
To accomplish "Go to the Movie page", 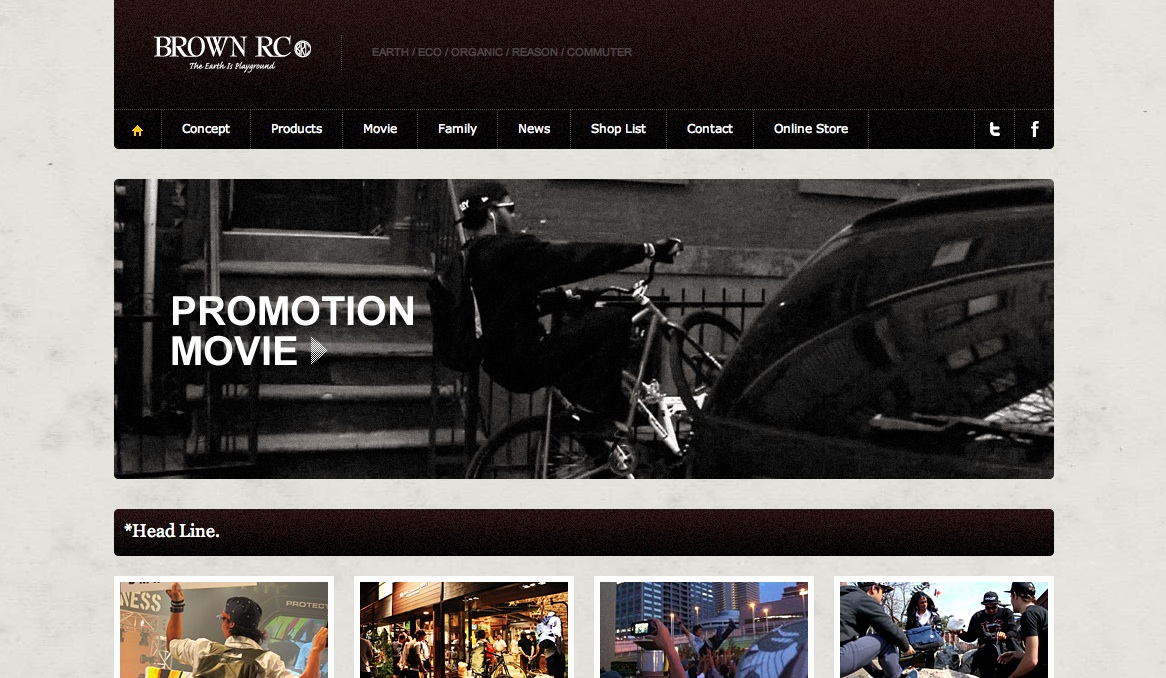I will click(x=380, y=129).
